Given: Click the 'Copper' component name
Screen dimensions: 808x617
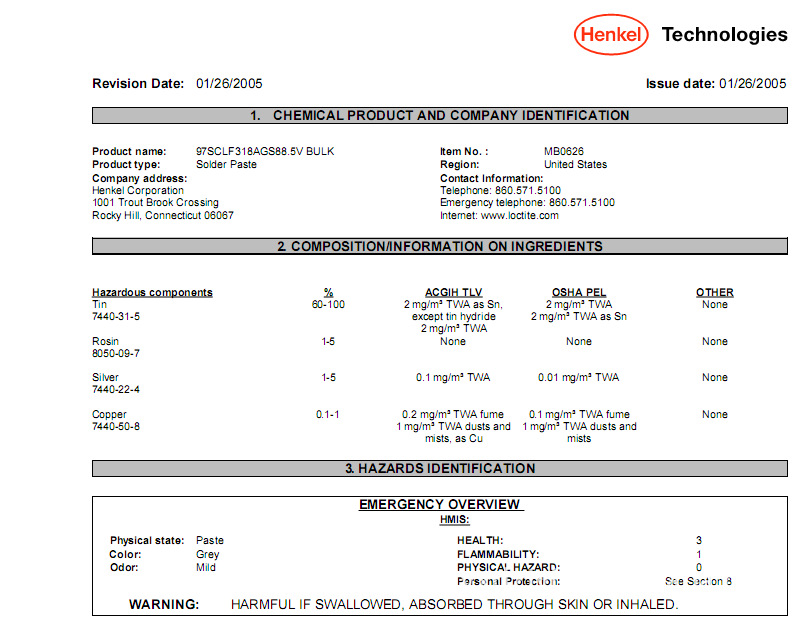Looking at the screenshot, I should click(109, 414).
